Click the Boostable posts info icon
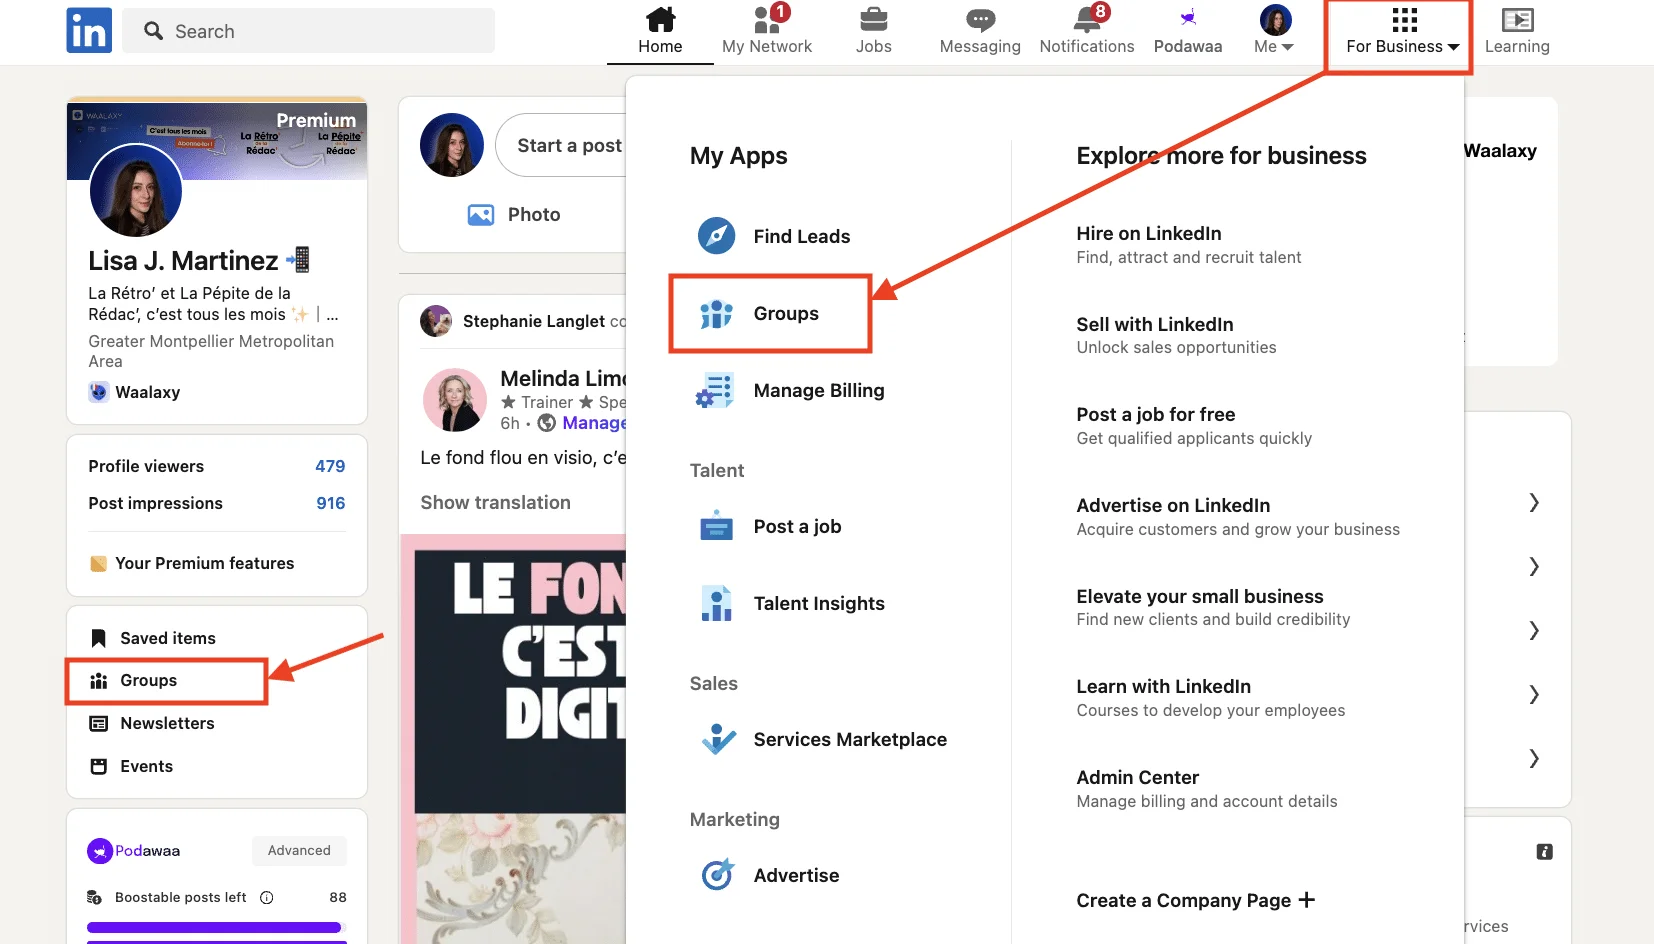 coord(267,897)
